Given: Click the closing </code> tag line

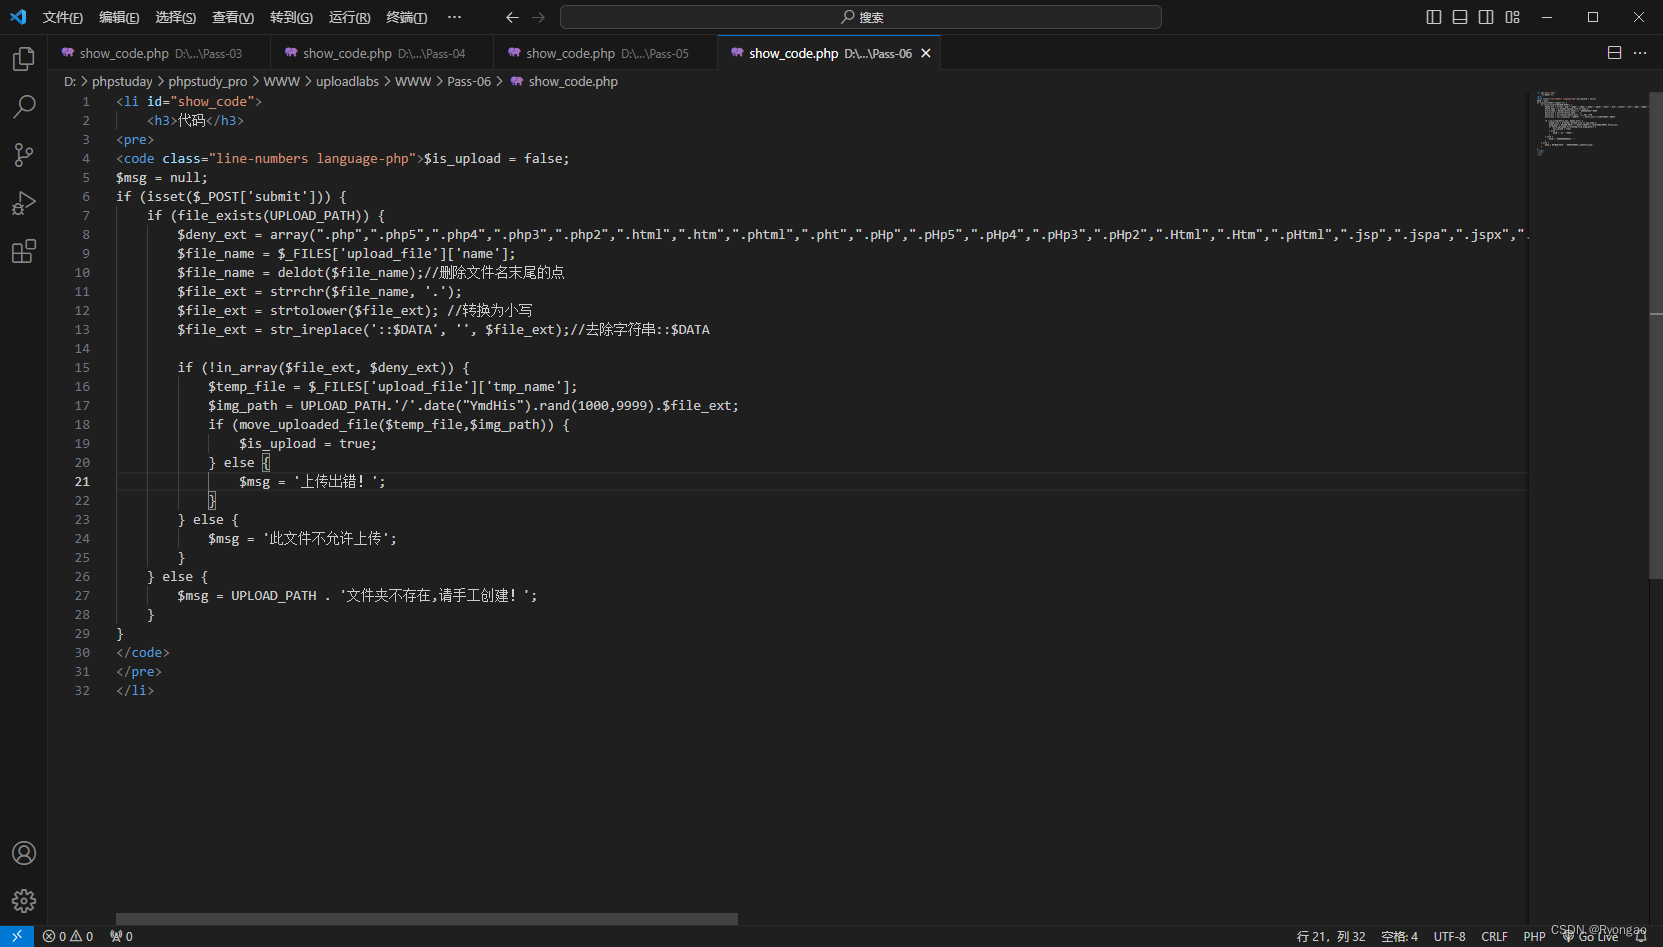Looking at the screenshot, I should point(142,652).
